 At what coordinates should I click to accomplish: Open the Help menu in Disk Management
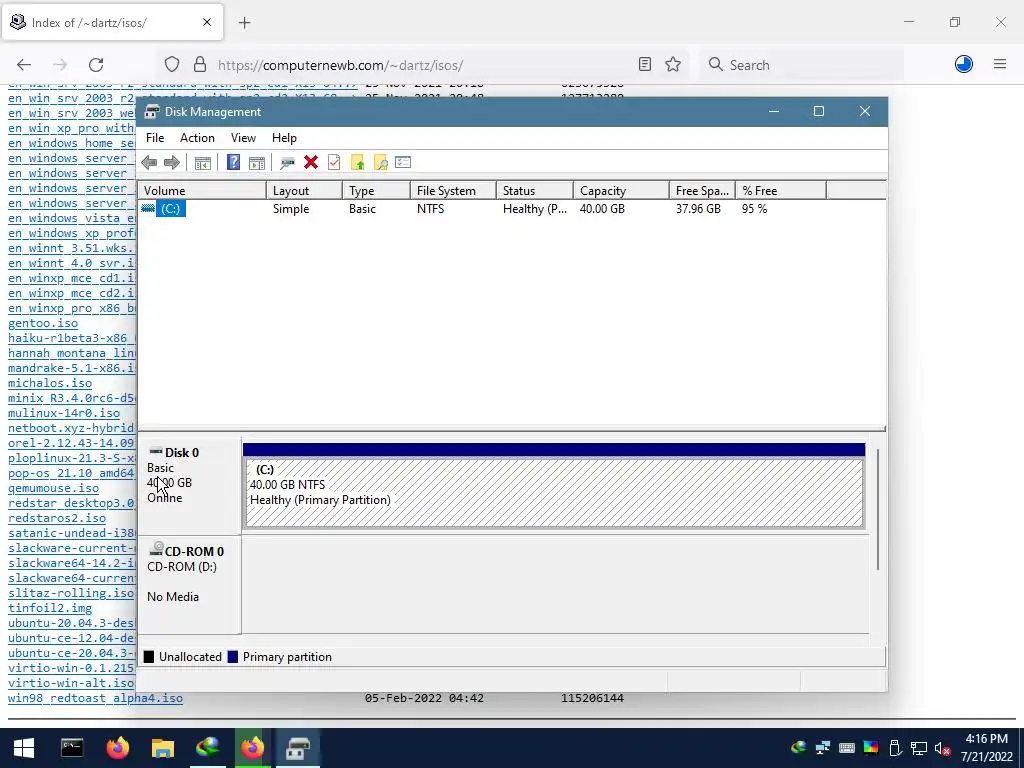click(x=284, y=138)
